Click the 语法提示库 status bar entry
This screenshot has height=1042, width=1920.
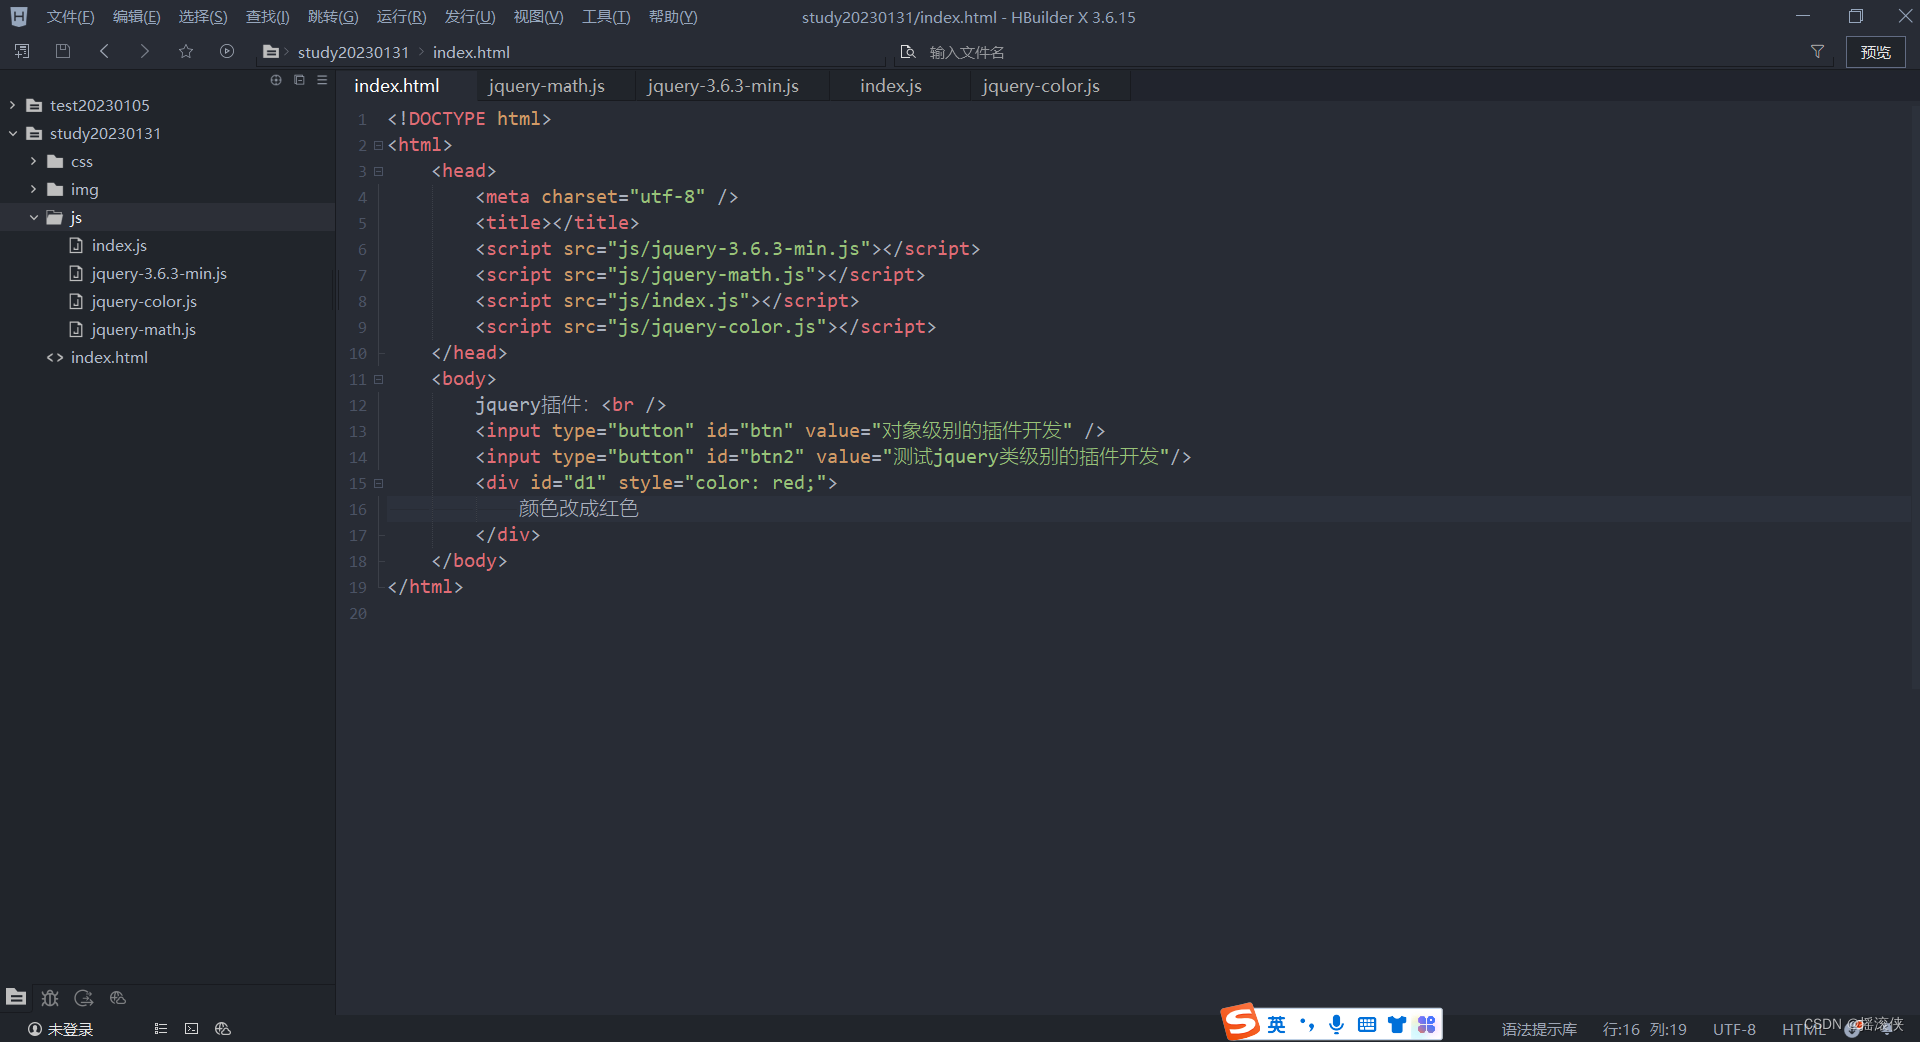pyautogui.click(x=1539, y=1029)
